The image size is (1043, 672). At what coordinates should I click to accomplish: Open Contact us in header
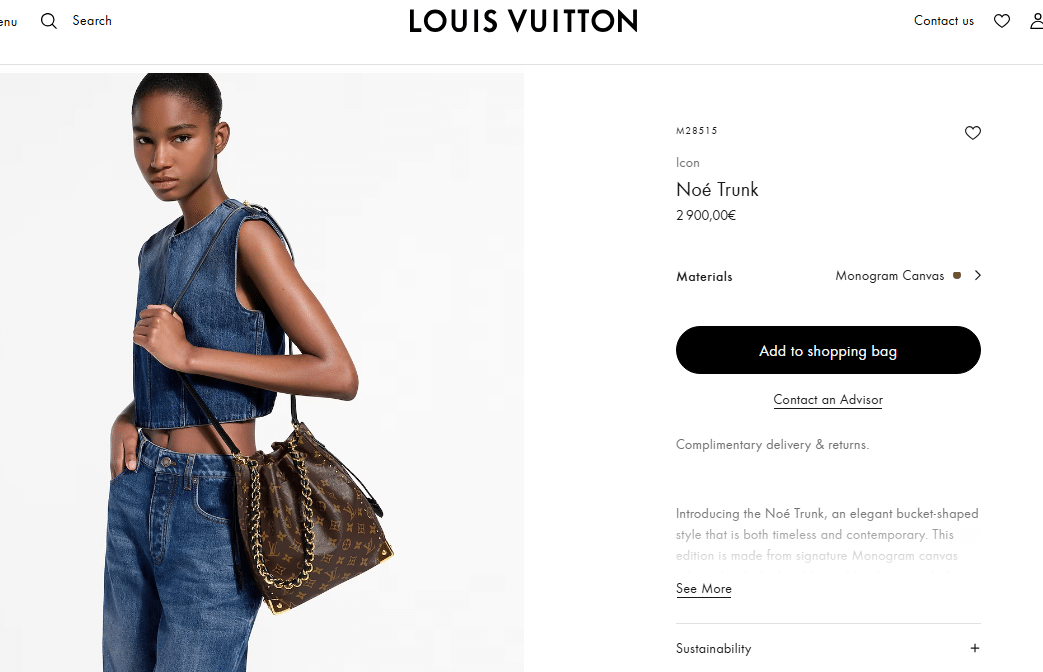[943, 21]
